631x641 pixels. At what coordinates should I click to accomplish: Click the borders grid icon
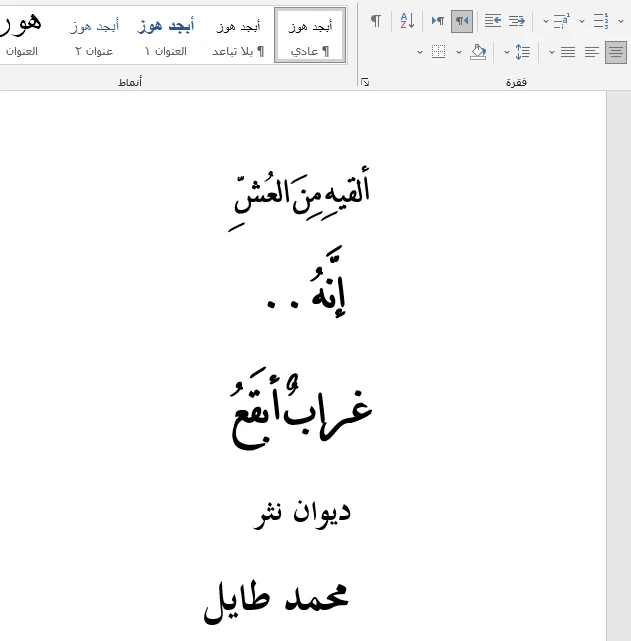coord(438,52)
